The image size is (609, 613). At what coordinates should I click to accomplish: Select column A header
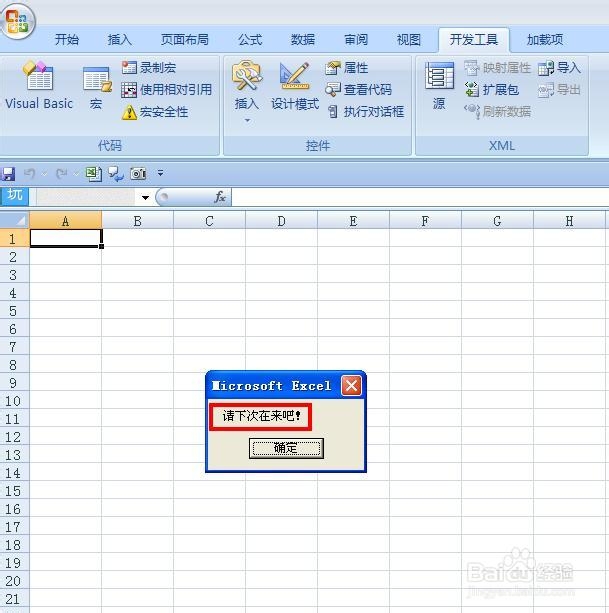[x=66, y=221]
